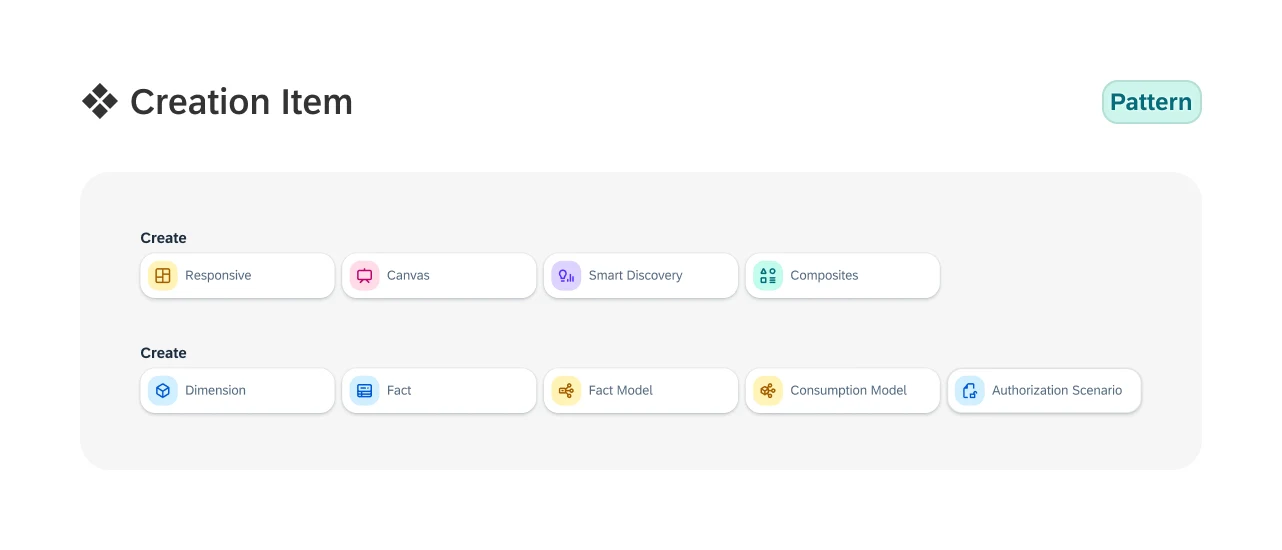This screenshot has height=550, width=1282.
Task: Click the pink Canvas presentation icon
Action: pyautogui.click(x=365, y=276)
